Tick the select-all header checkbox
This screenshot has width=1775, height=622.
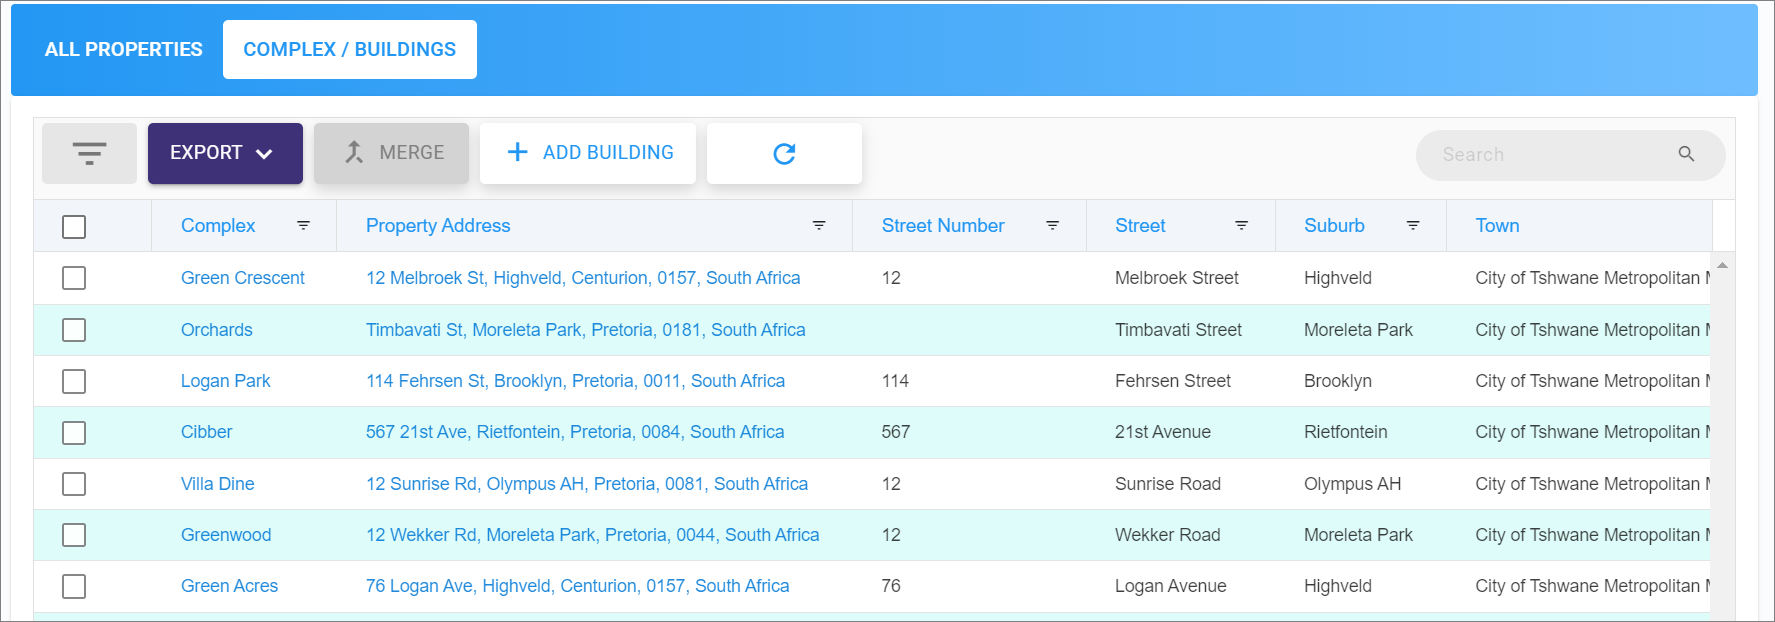click(x=74, y=227)
